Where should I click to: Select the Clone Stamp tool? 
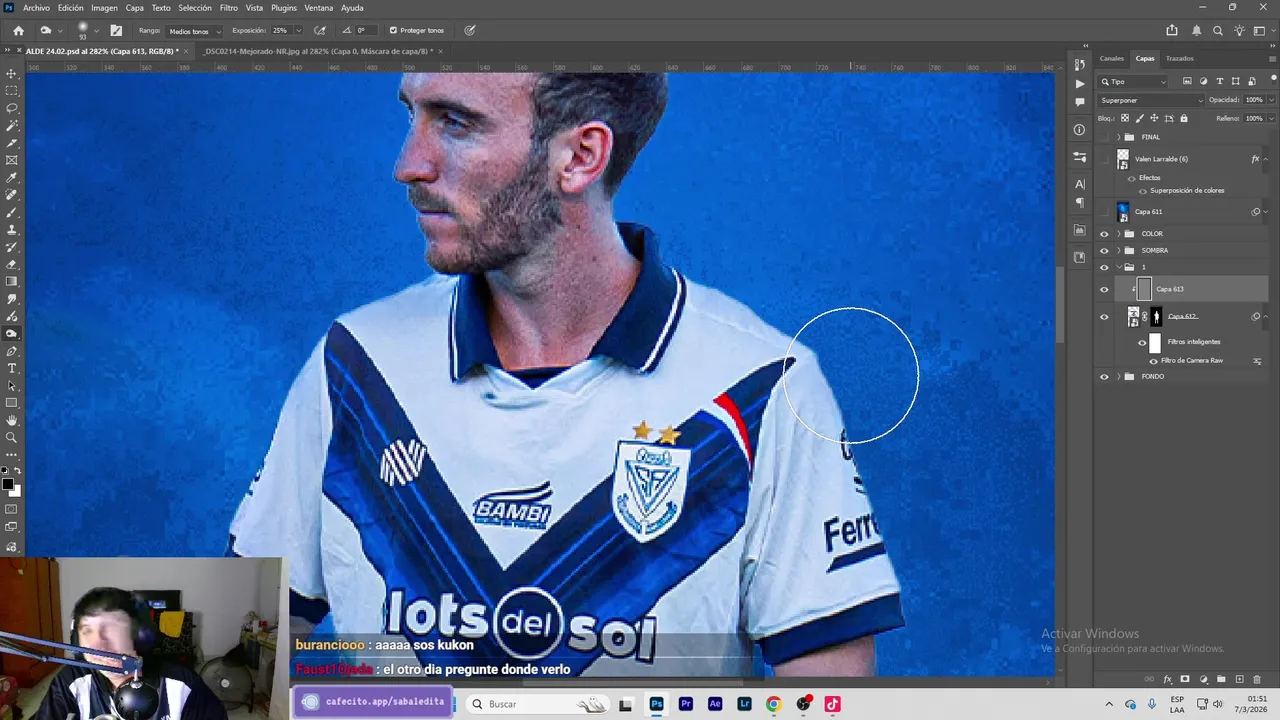point(12,230)
